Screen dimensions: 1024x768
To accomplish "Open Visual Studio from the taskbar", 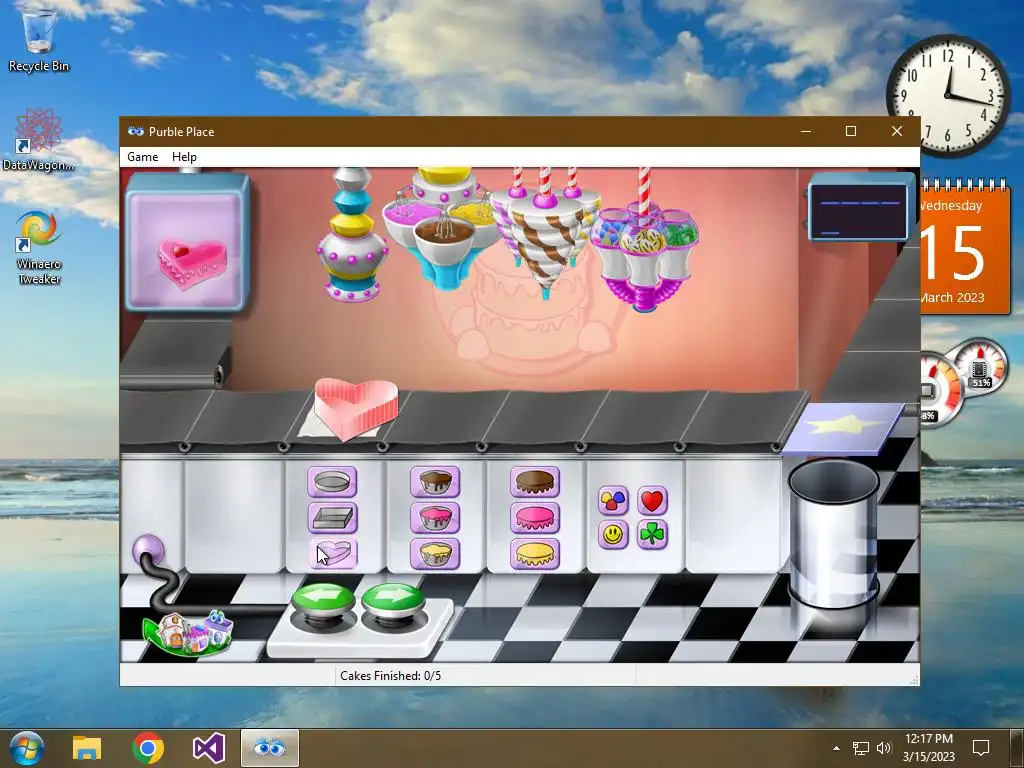I will pyautogui.click(x=209, y=748).
